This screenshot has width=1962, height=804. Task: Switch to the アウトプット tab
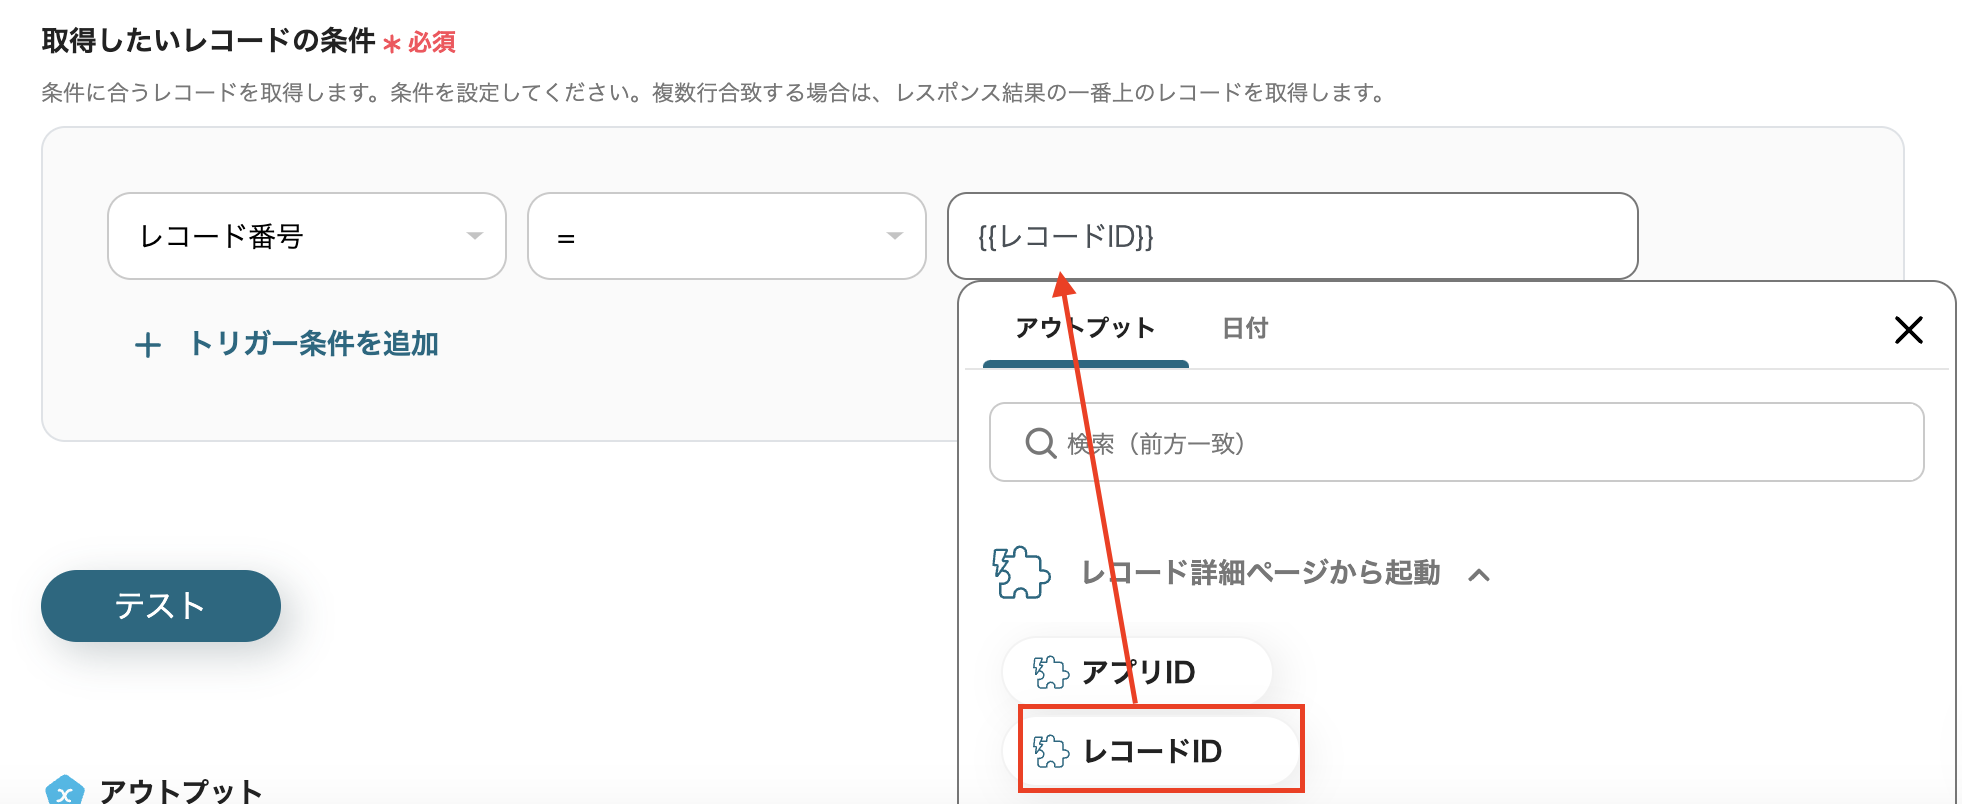1085,328
